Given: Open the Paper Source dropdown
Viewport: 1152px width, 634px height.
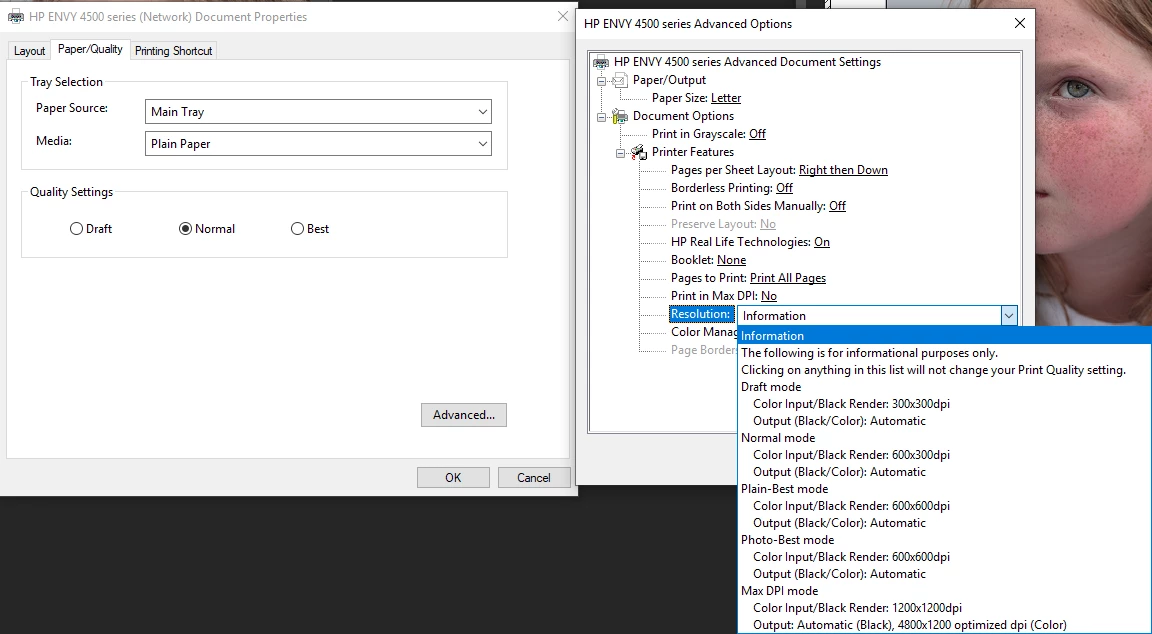Looking at the screenshot, I should [x=318, y=112].
